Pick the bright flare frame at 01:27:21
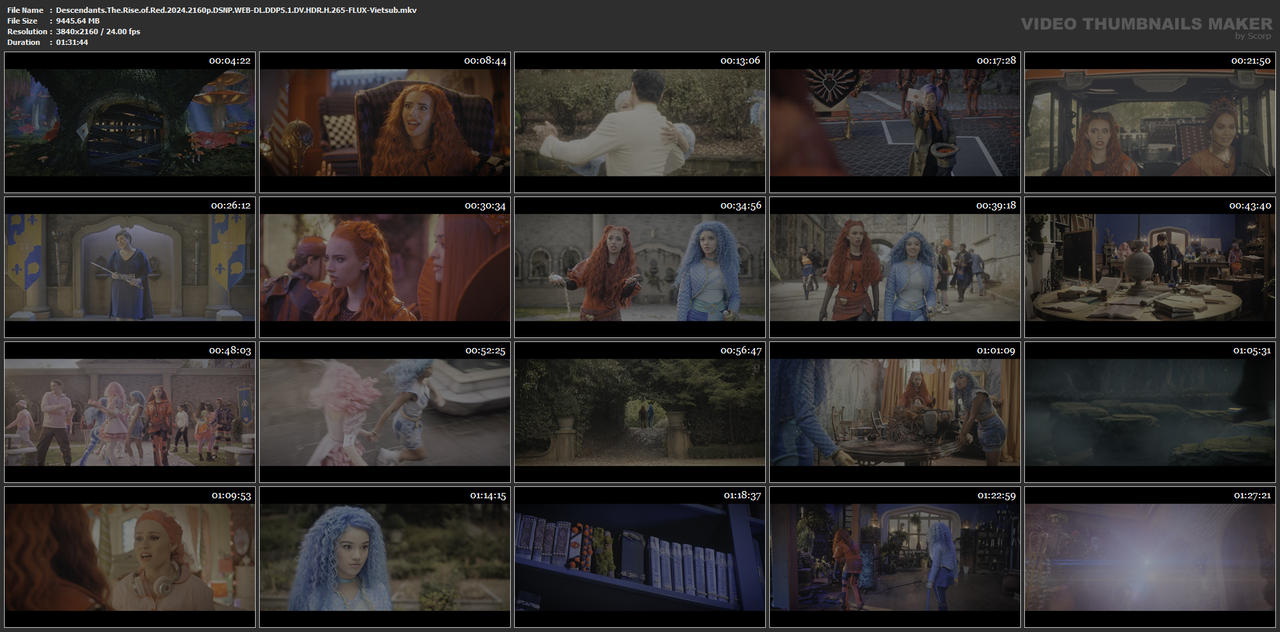 [1150, 557]
